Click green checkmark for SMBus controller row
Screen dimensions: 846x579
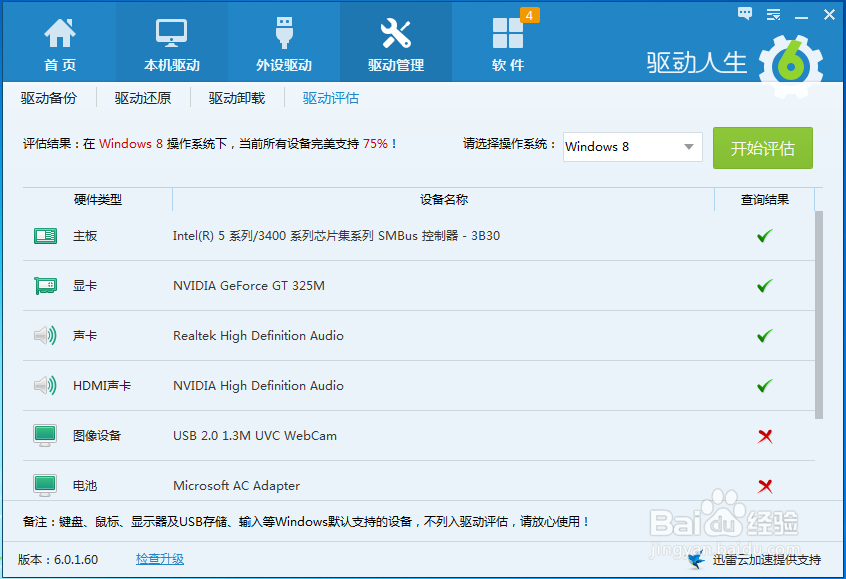(765, 236)
